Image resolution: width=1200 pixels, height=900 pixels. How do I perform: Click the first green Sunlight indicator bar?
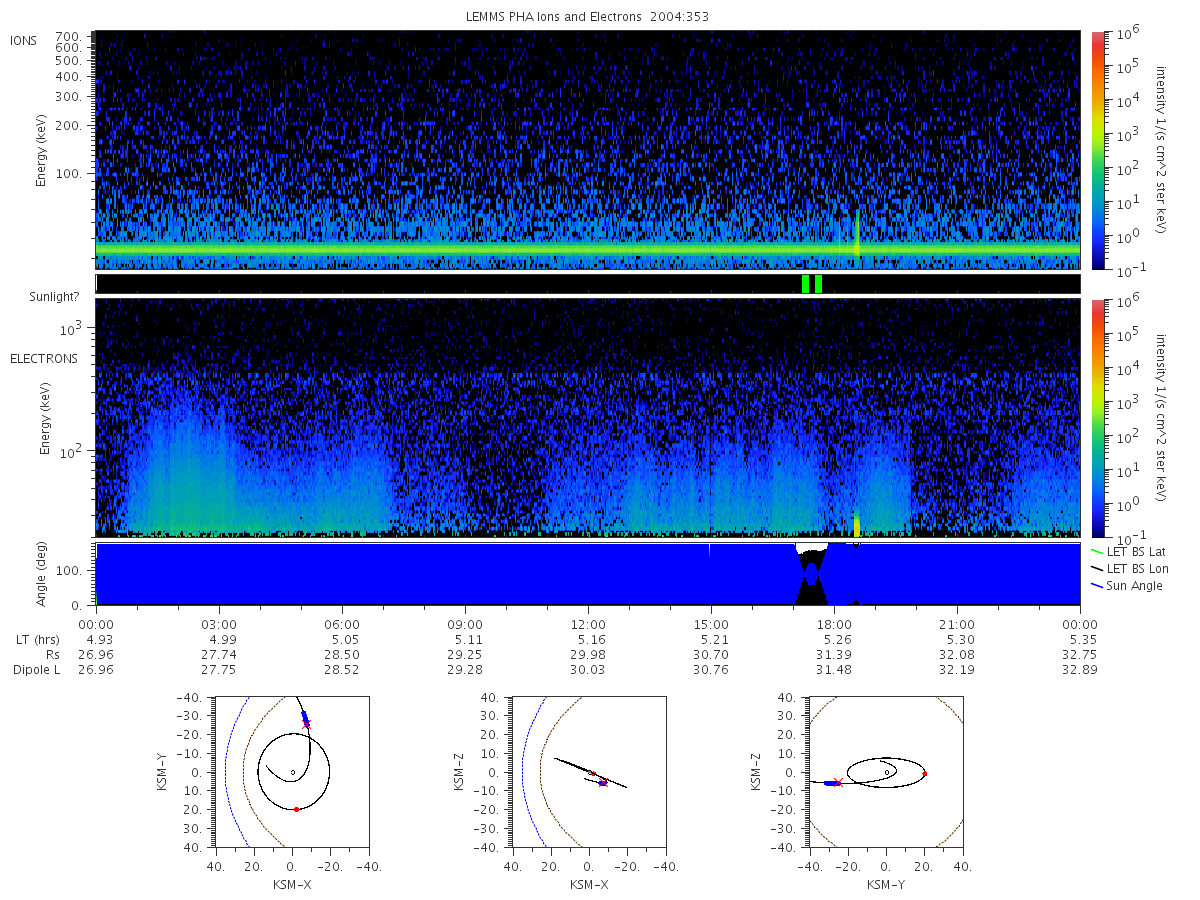tap(806, 284)
